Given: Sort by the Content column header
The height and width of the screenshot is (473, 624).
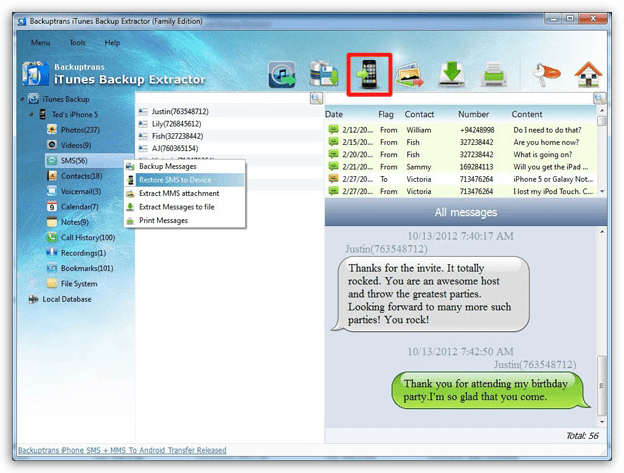Looking at the screenshot, I should [526, 115].
